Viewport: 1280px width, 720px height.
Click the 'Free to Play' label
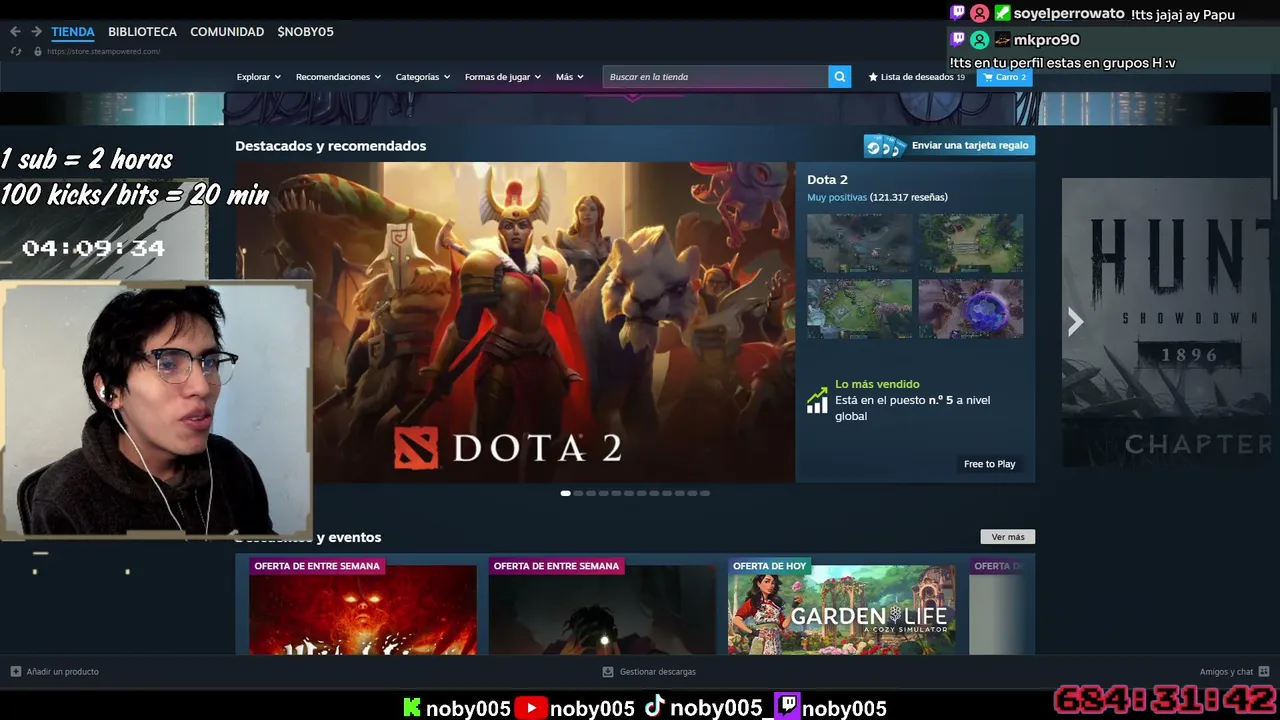989,464
